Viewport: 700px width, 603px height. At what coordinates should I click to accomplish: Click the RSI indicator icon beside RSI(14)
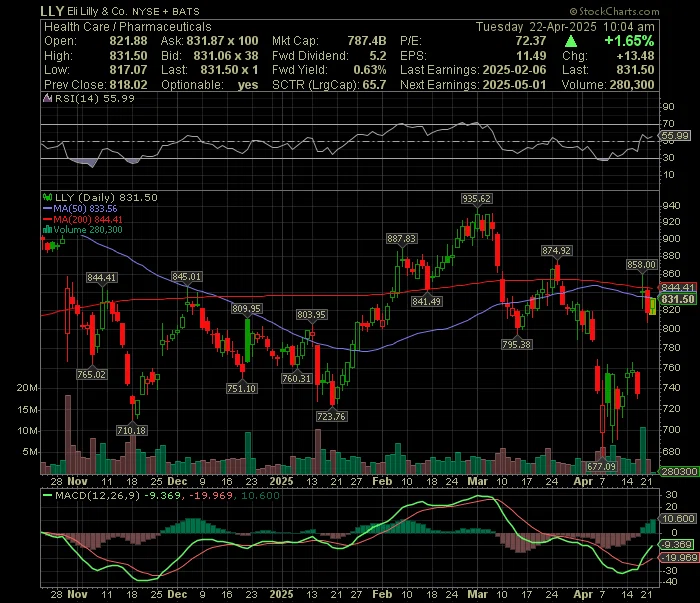coord(47,98)
